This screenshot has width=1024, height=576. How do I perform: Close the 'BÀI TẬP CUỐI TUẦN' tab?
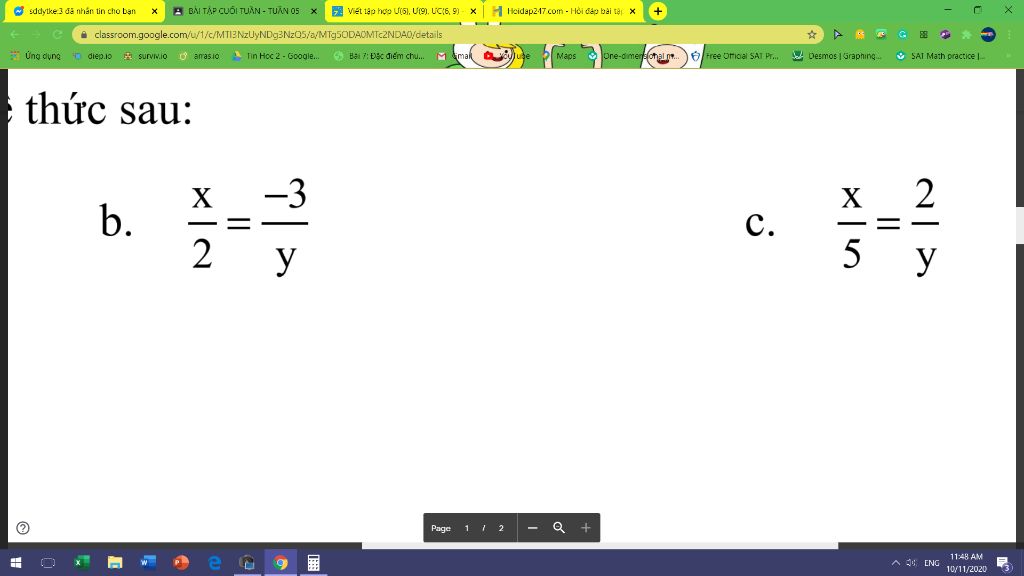click(314, 11)
